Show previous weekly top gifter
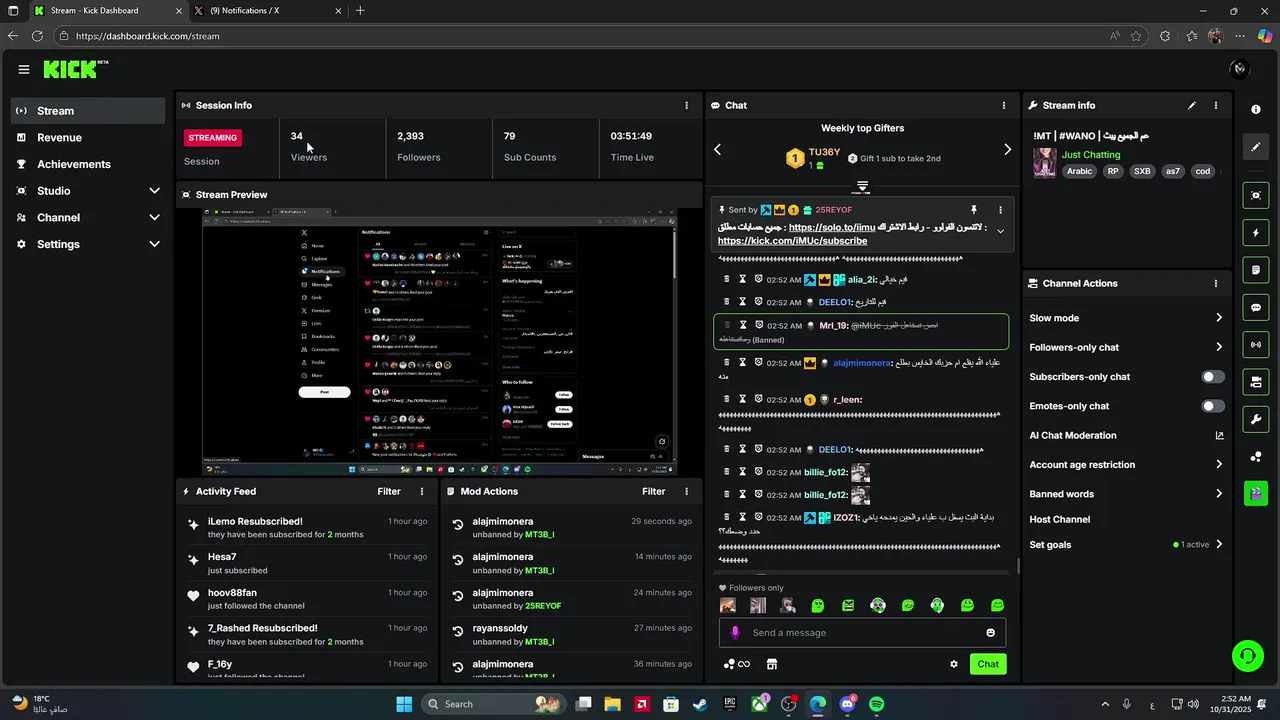Viewport: 1280px width, 720px height. [x=717, y=150]
